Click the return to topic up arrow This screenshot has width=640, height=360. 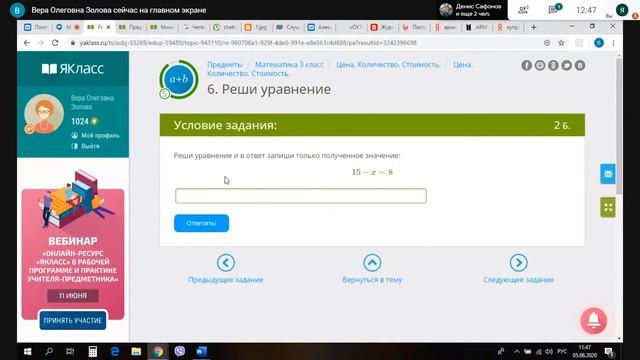(x=372, y=263)
